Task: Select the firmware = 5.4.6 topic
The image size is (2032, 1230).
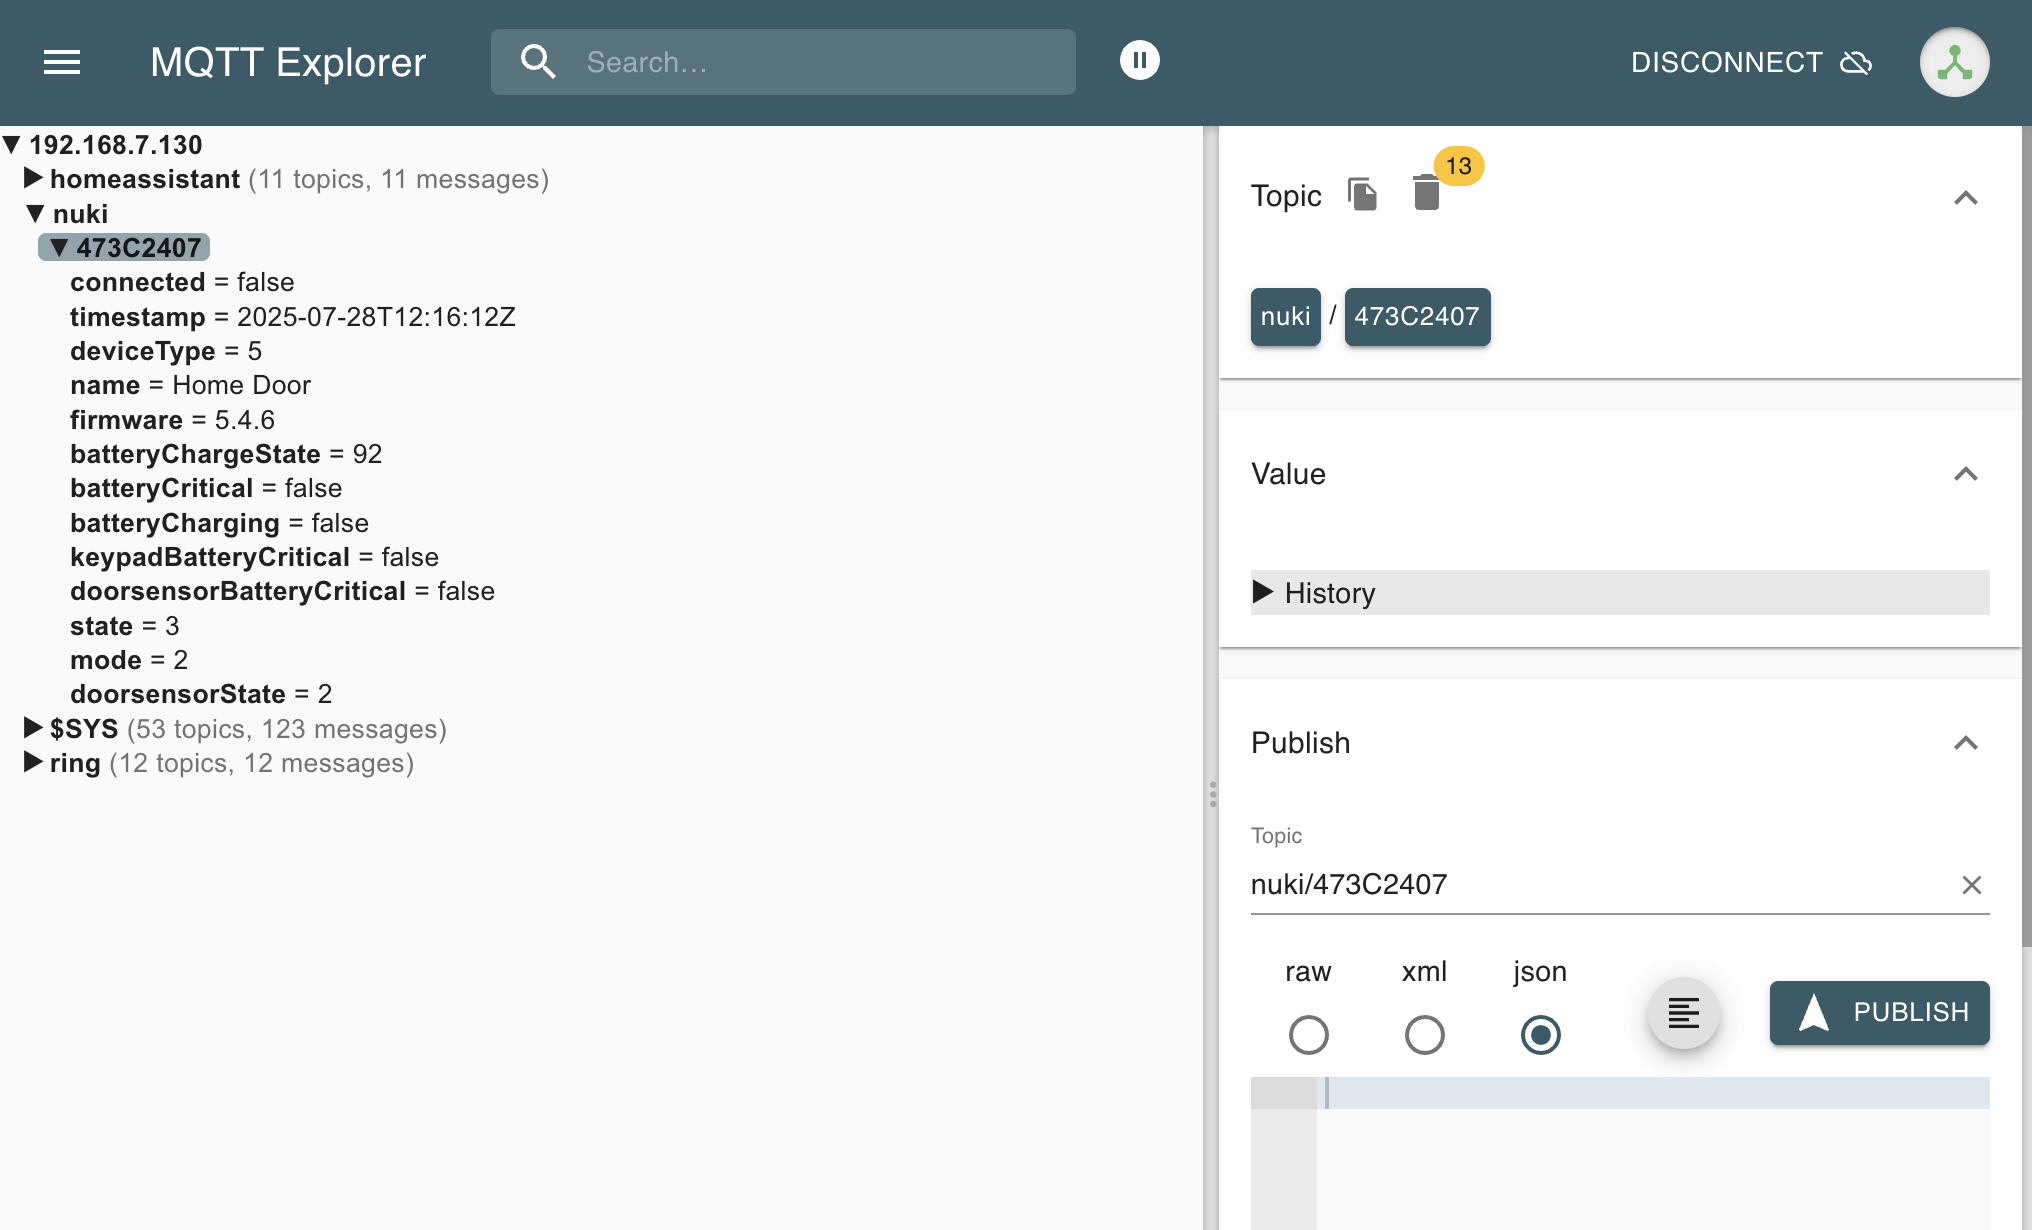Action: [x=172, y=420]
